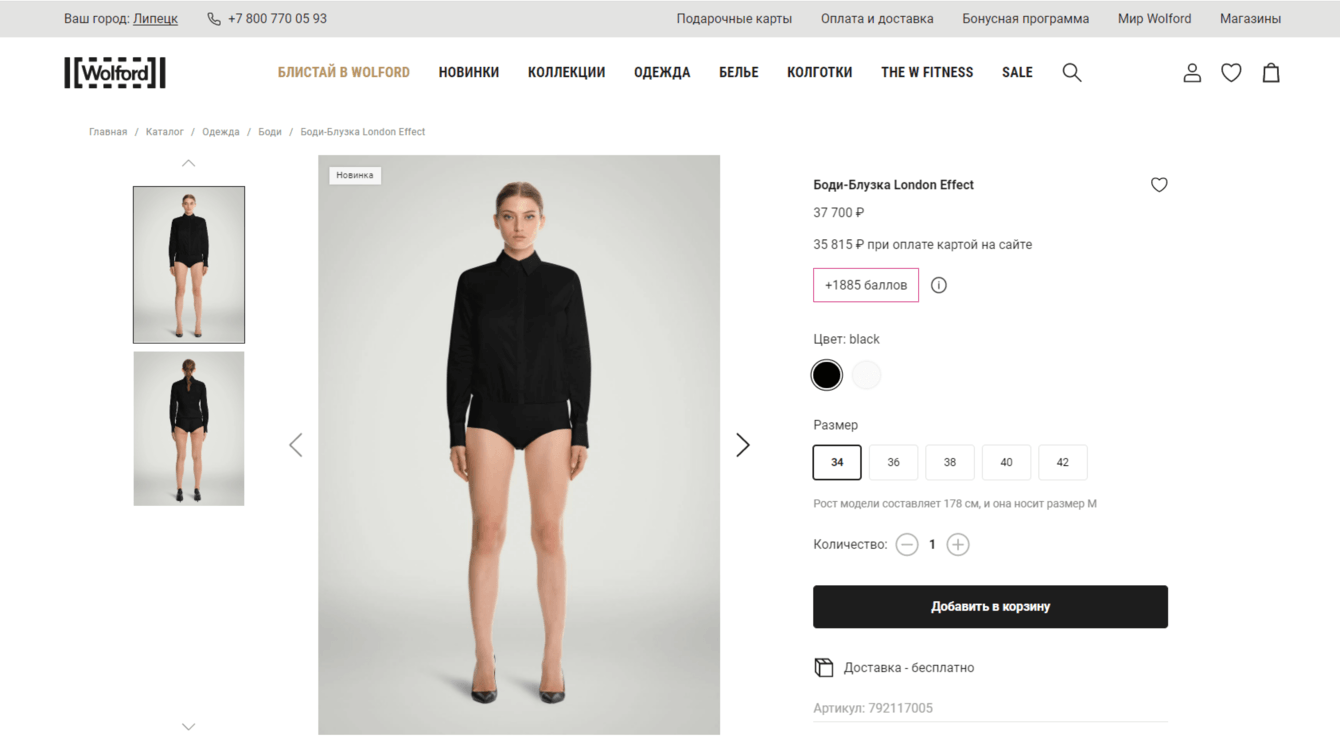
Task: Open the search magnifier icon
Action: (x=1071, y=72)
